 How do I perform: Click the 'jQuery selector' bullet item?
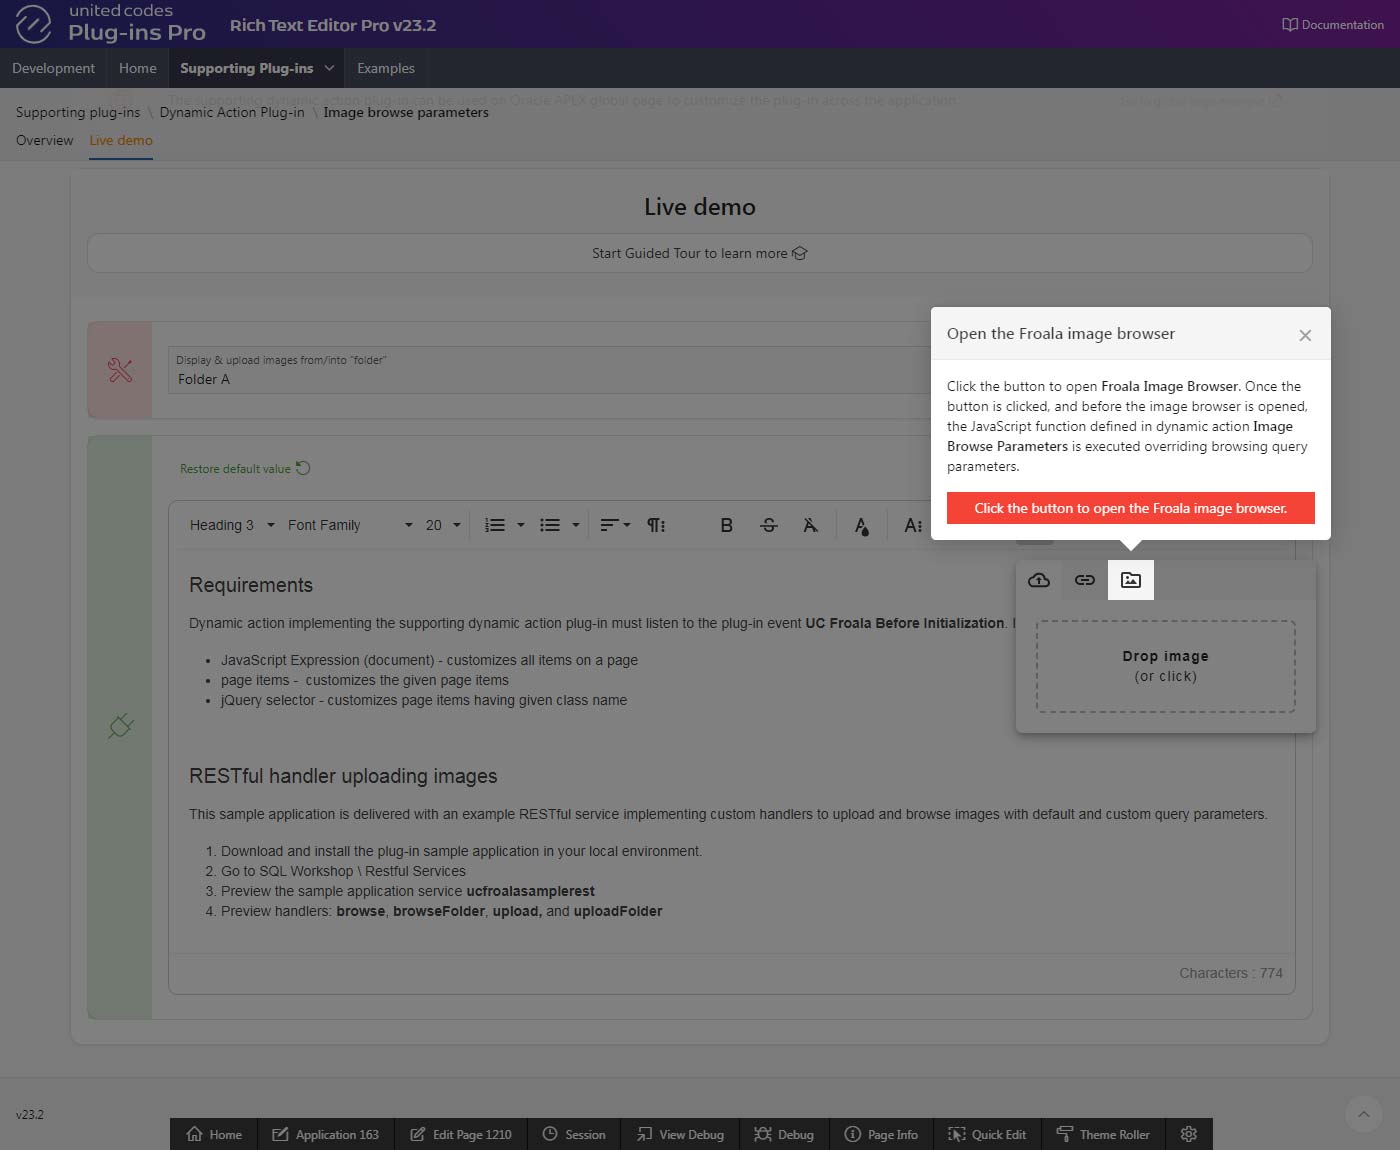pos(424,700)
